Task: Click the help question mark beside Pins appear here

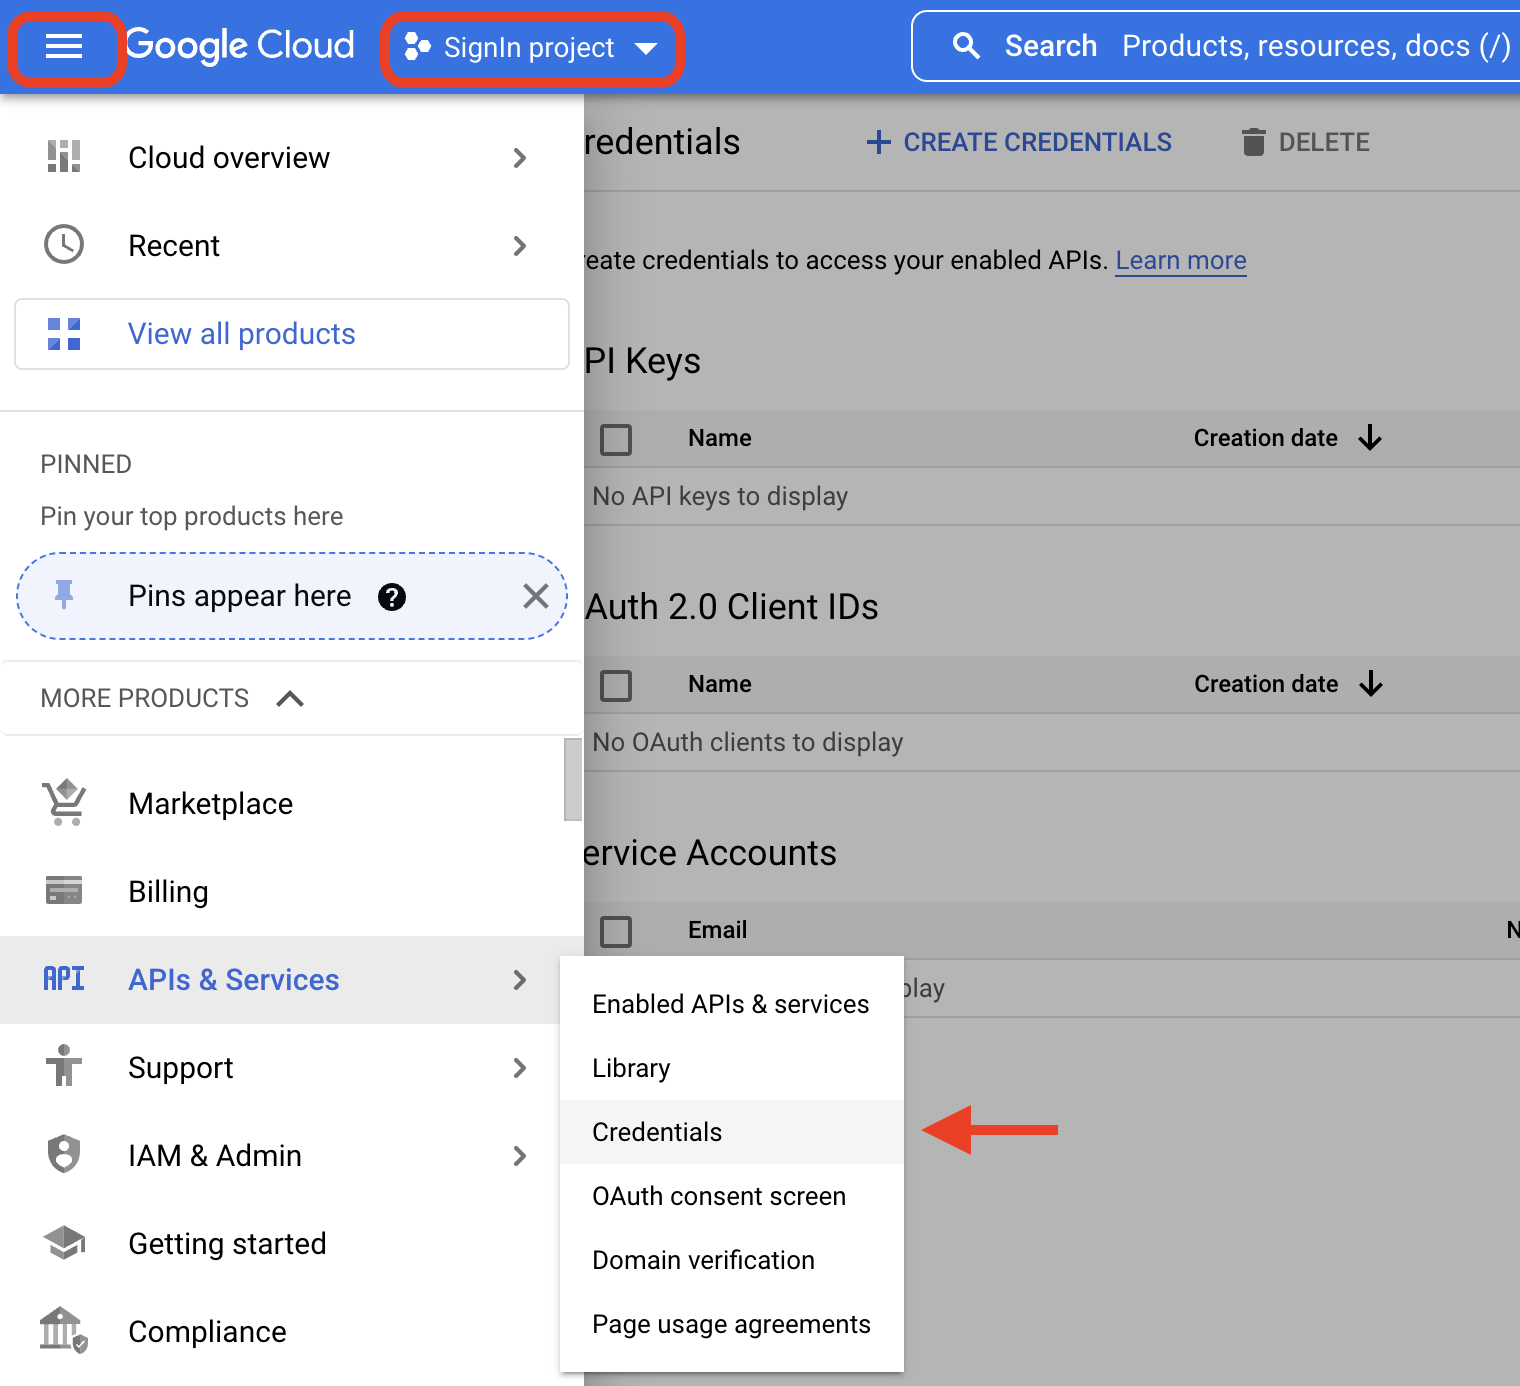Action: coord(392,597)
